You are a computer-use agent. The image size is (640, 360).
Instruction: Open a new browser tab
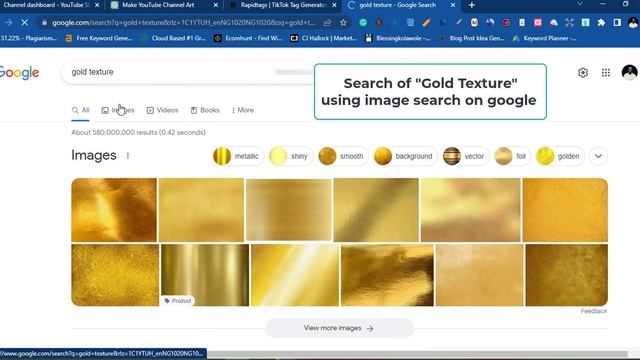click(472, 5)
